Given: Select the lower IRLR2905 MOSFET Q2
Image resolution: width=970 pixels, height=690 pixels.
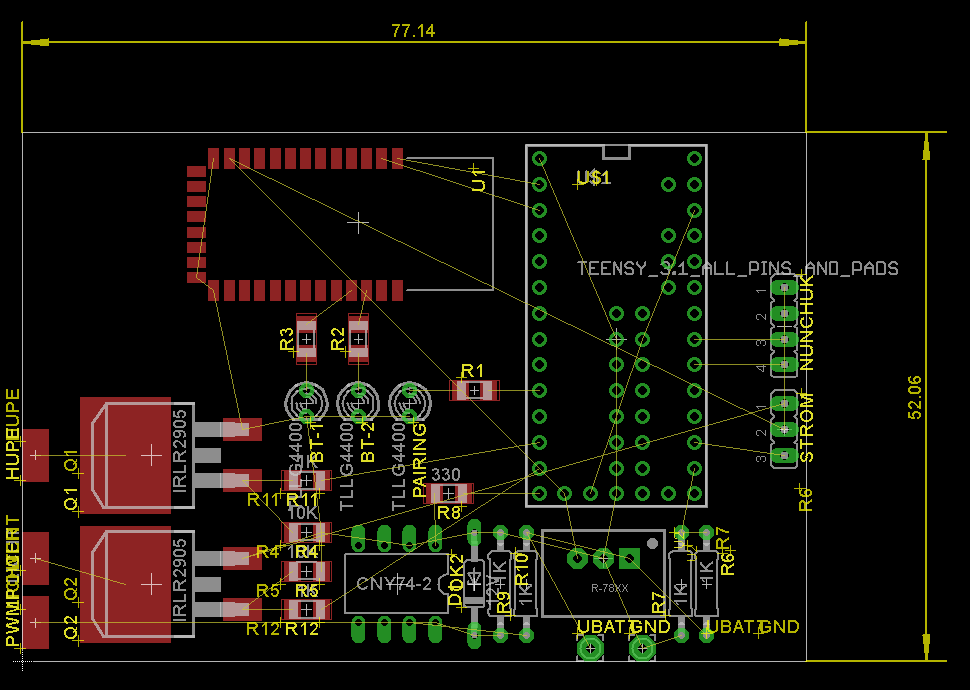Looking at the screenshot, I should tap(150, 584).
